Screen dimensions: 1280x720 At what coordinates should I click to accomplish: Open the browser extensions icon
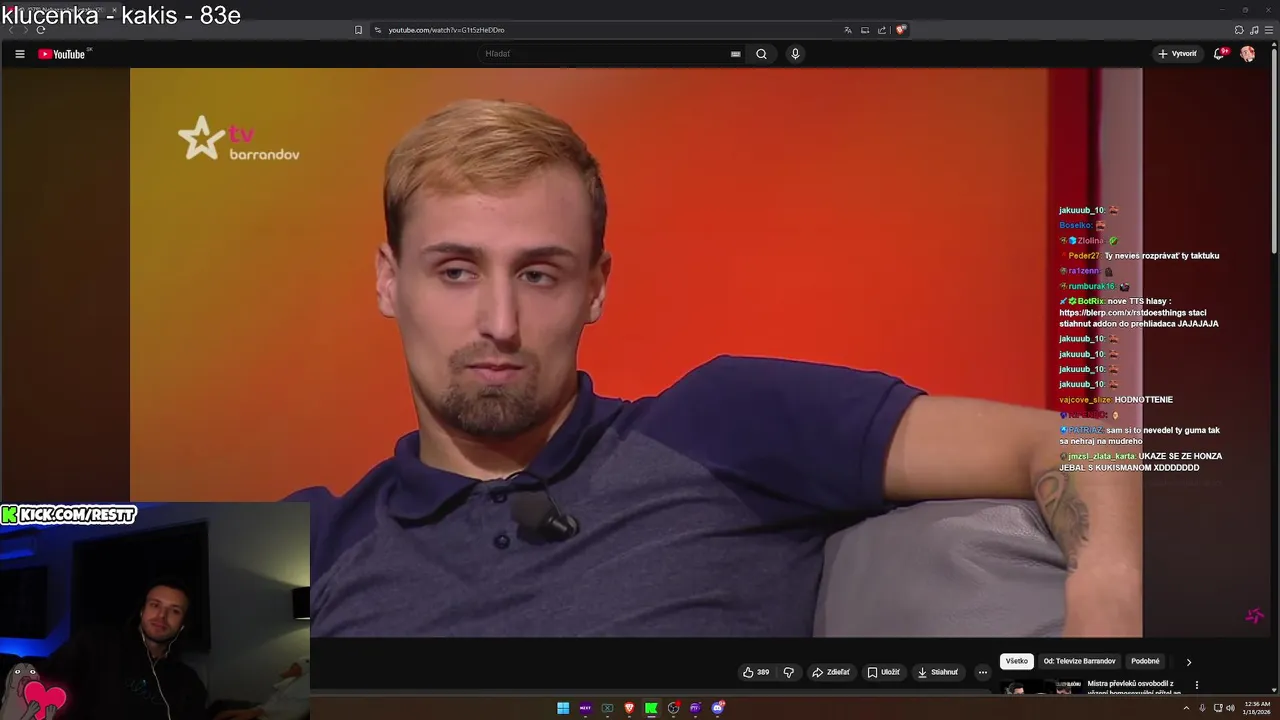point(1239,30)
